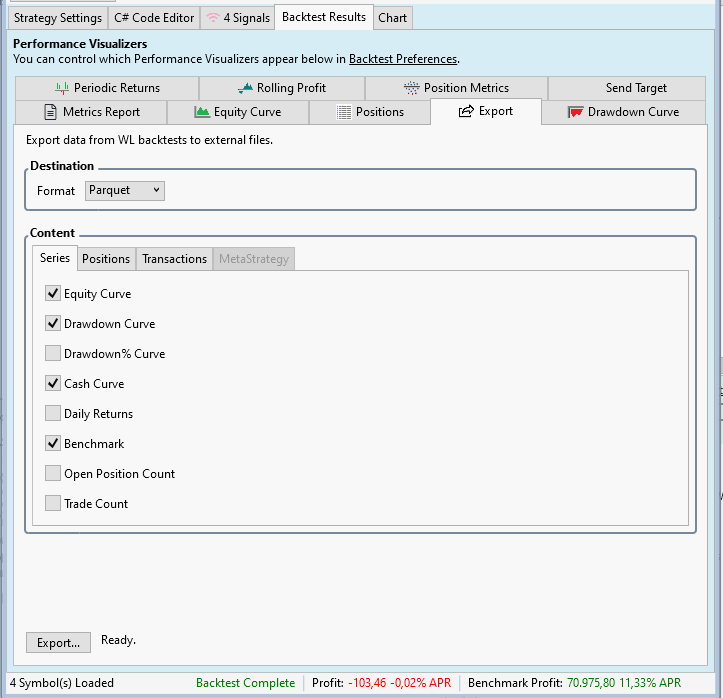Open the Backtest Preferences link

(x=402, y=59)
